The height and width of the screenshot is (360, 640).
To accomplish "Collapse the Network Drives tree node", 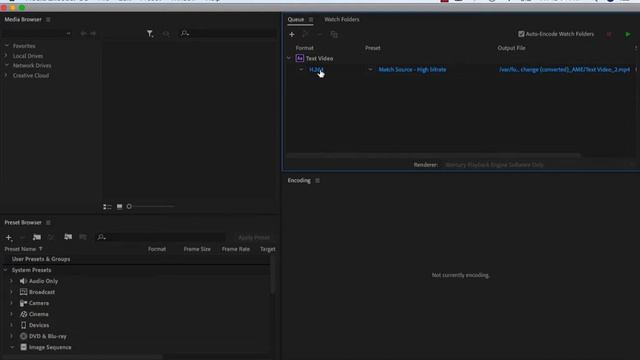I will [x=7, y=65].
